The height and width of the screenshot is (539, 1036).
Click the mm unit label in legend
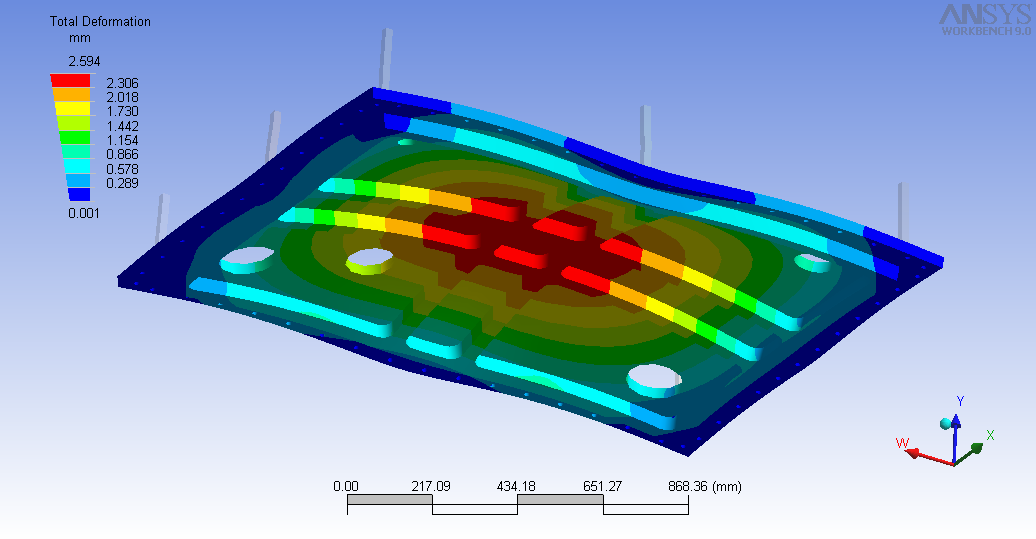80,38
